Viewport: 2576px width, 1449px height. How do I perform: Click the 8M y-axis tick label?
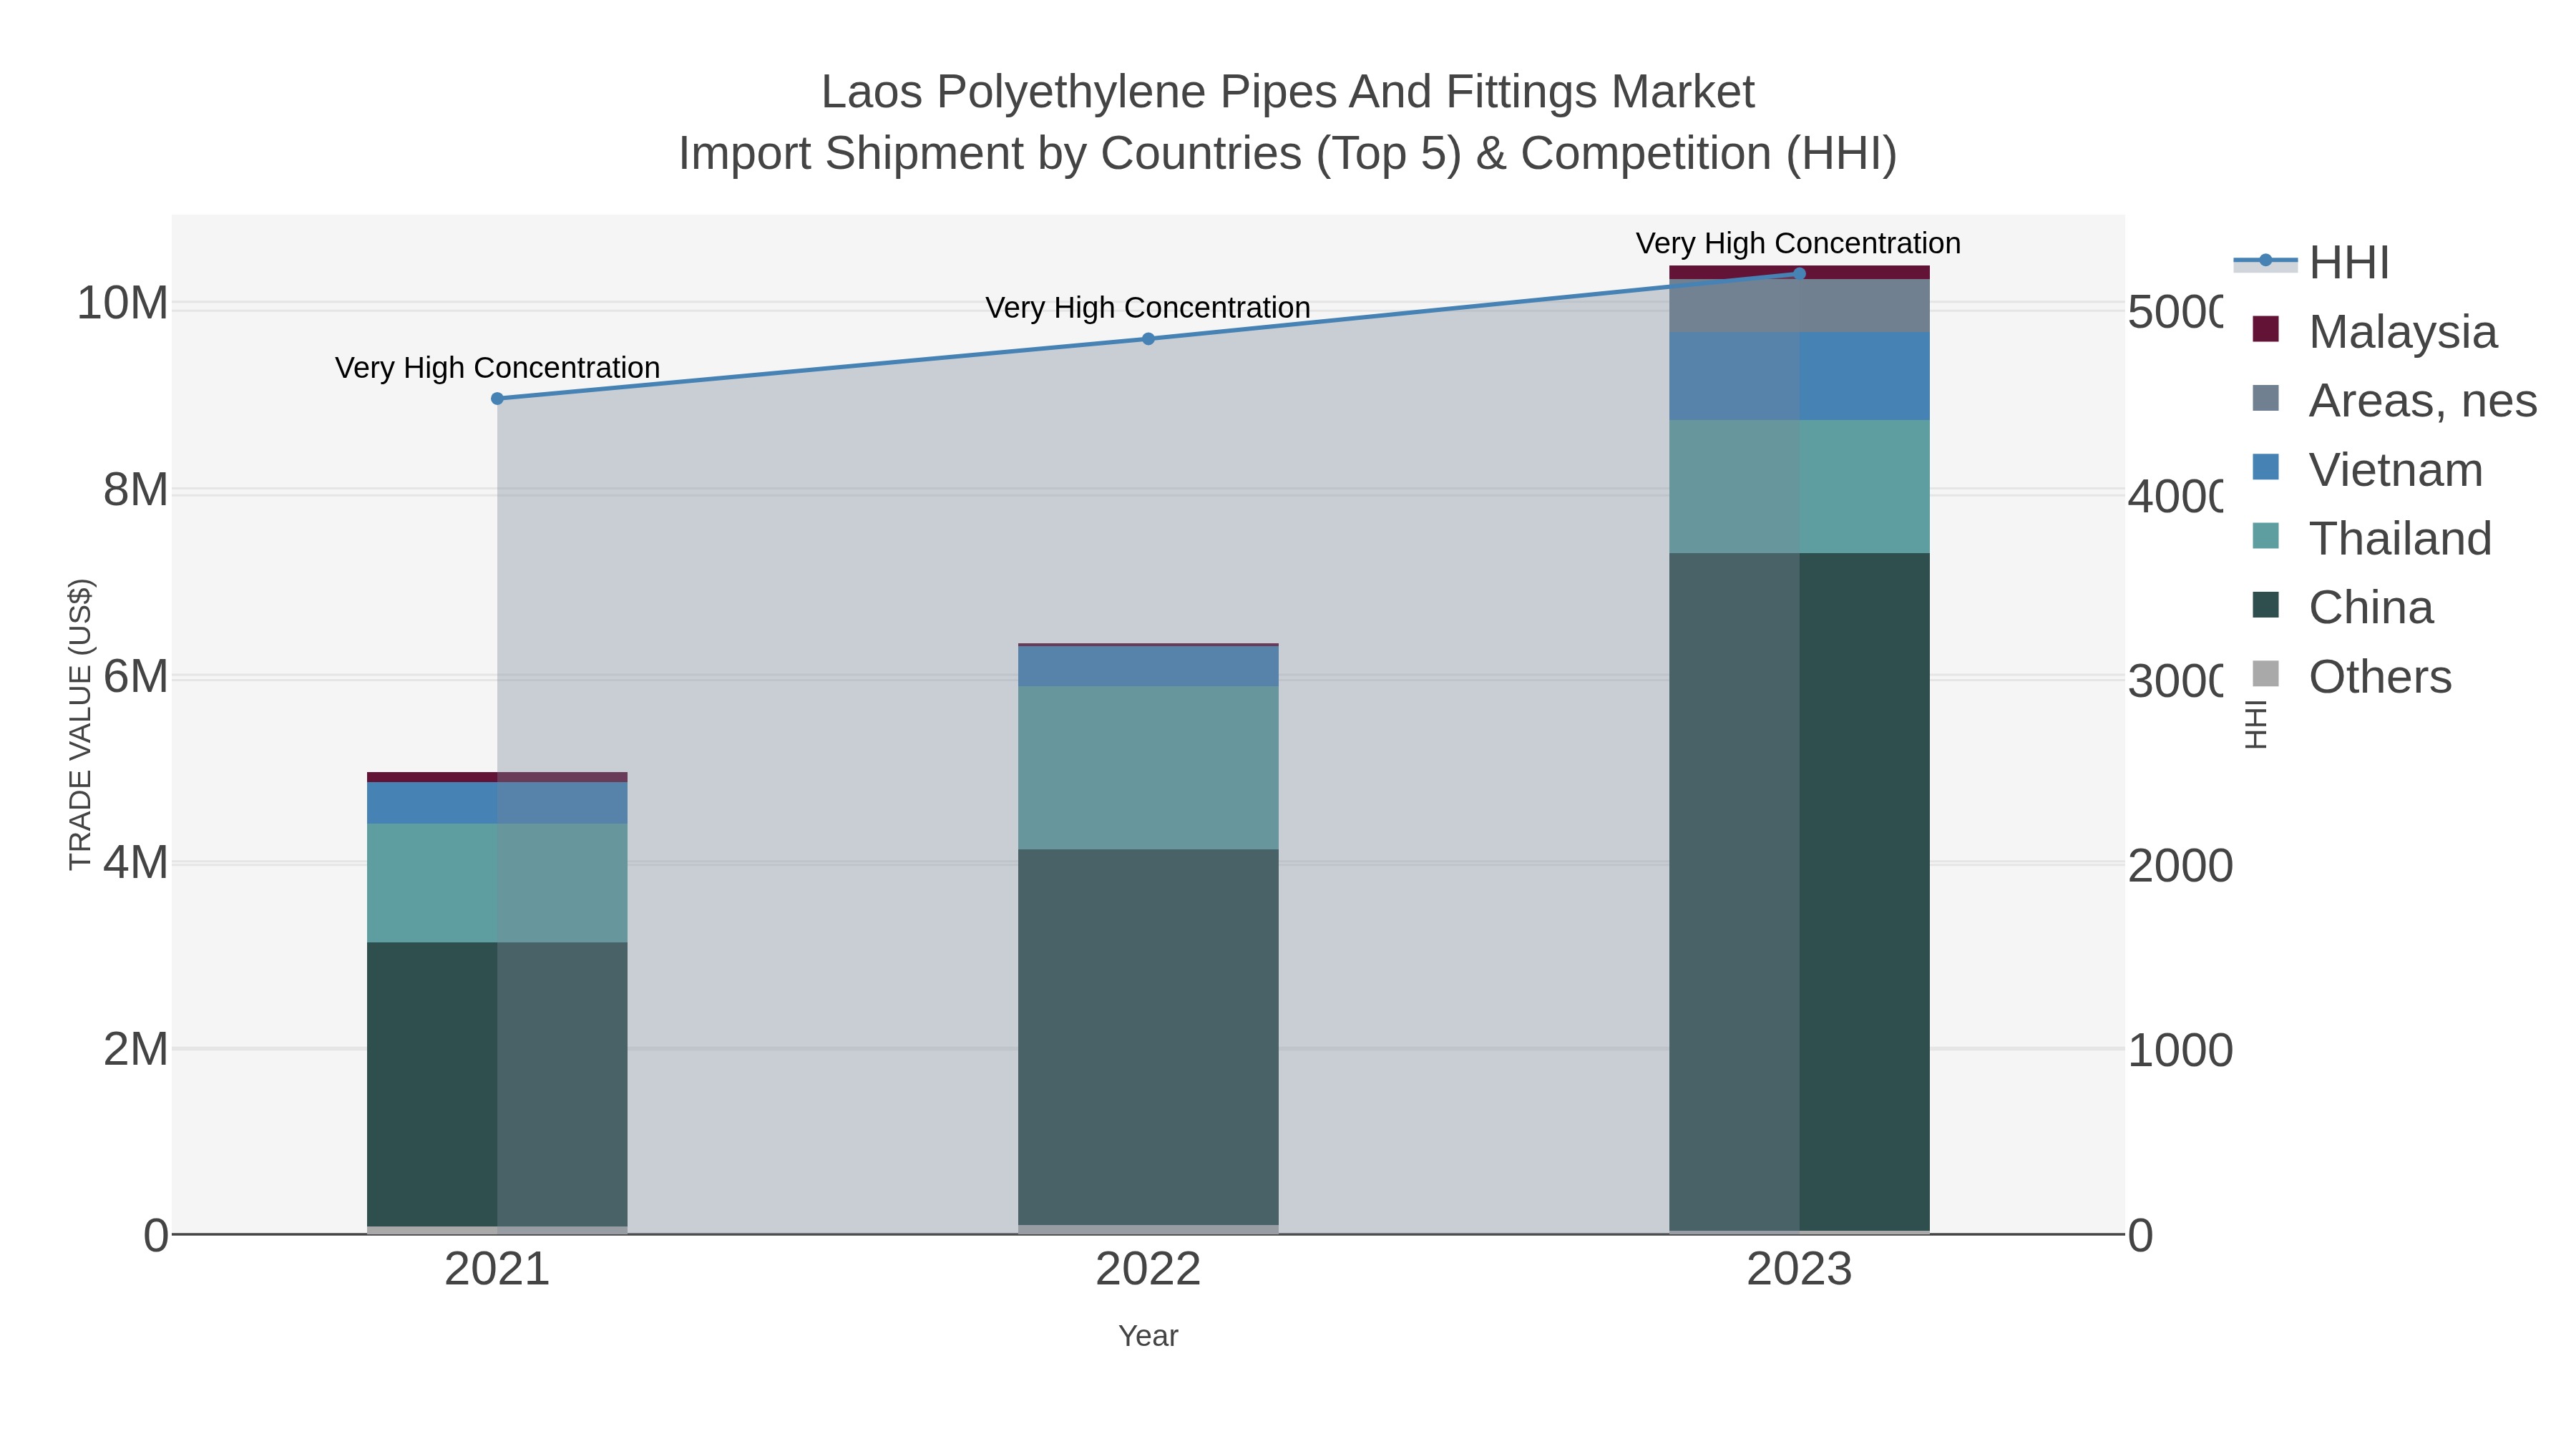(x=136, y=490)
